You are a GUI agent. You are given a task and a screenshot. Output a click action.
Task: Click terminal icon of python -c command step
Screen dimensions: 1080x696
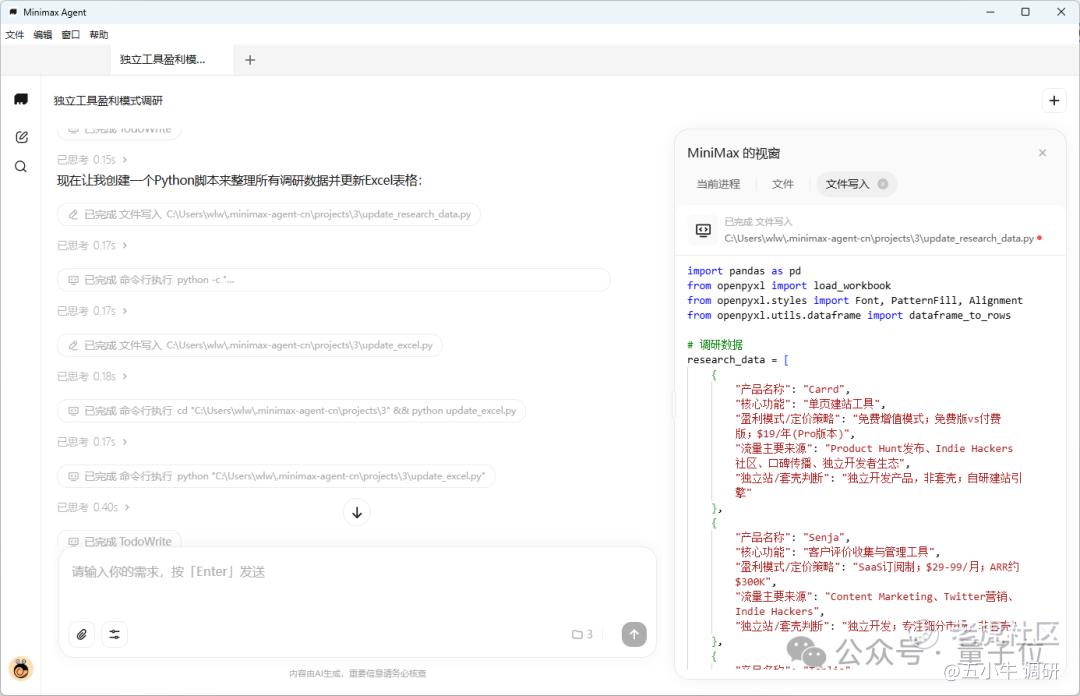pyautogui.click(x=73, y=280)
